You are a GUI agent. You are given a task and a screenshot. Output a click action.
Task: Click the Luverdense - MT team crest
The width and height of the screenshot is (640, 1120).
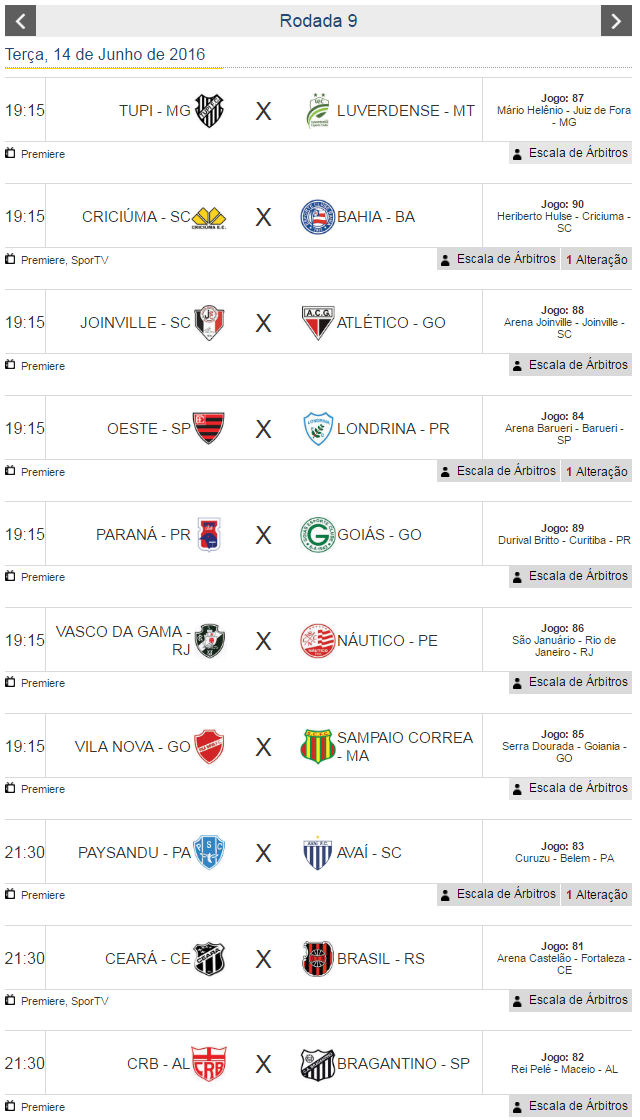coord(317,110)
